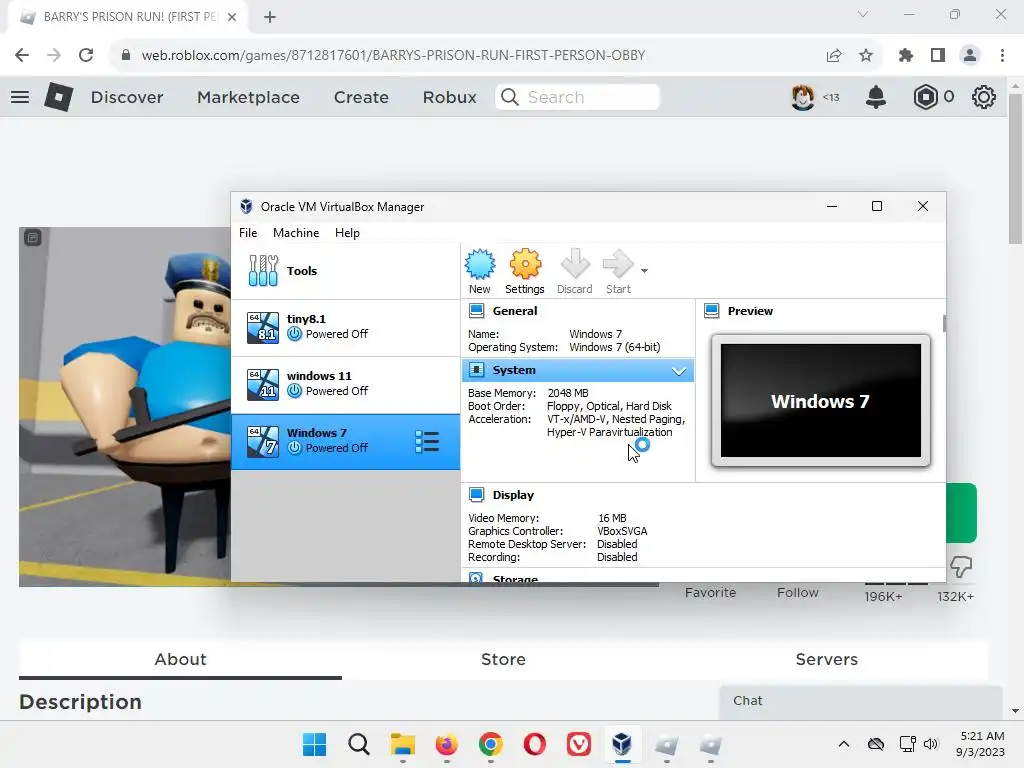Image resolution: width=1024 pixels, height=768 pixels.
Task: Show hidden system tray icons
Action: (844, 744)
